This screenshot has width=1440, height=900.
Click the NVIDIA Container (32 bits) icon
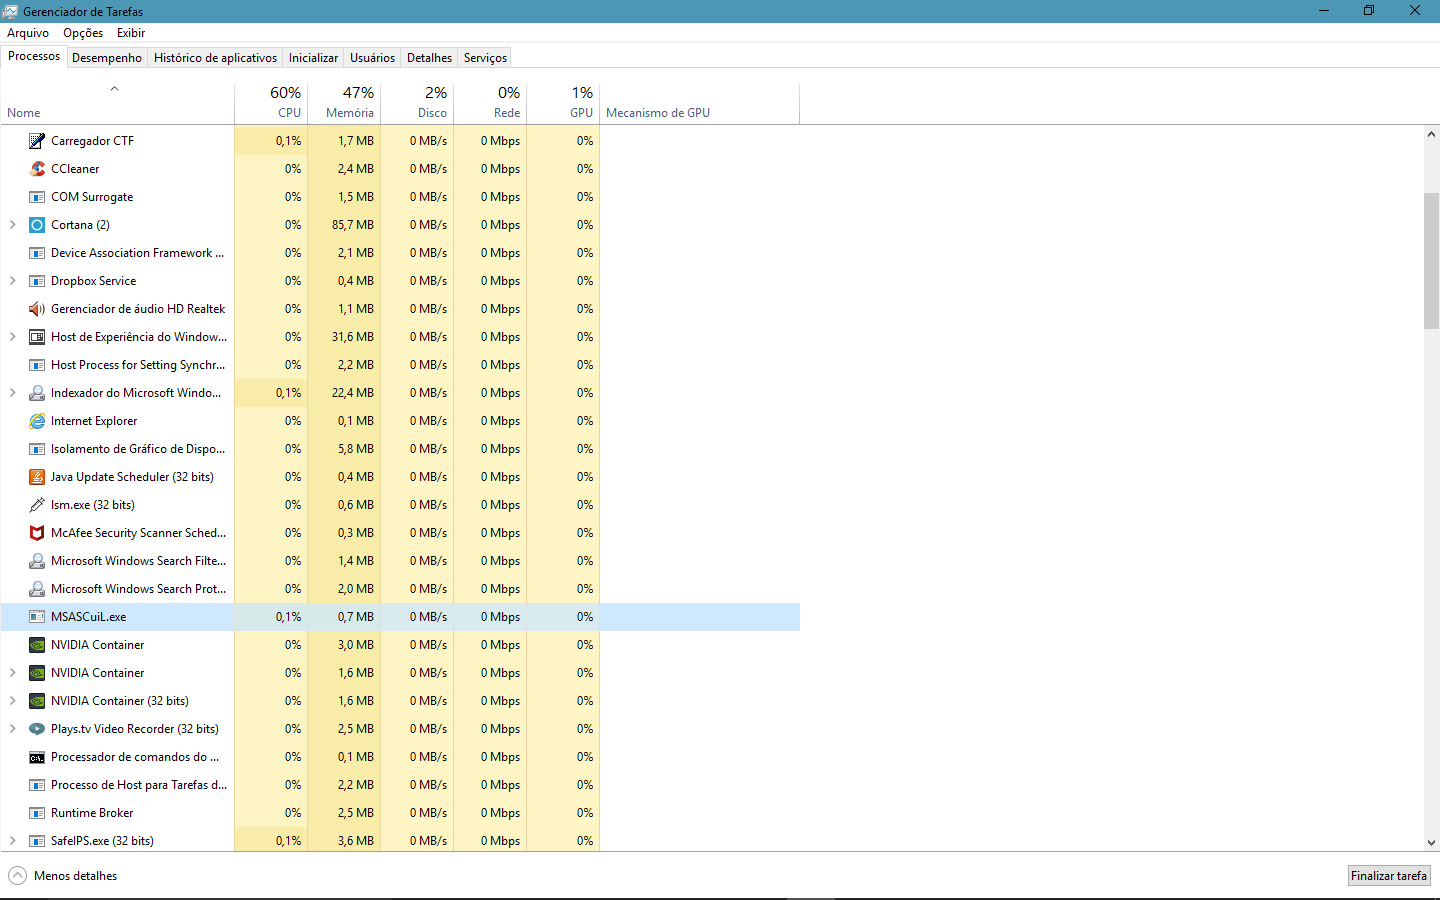[37, 701]
